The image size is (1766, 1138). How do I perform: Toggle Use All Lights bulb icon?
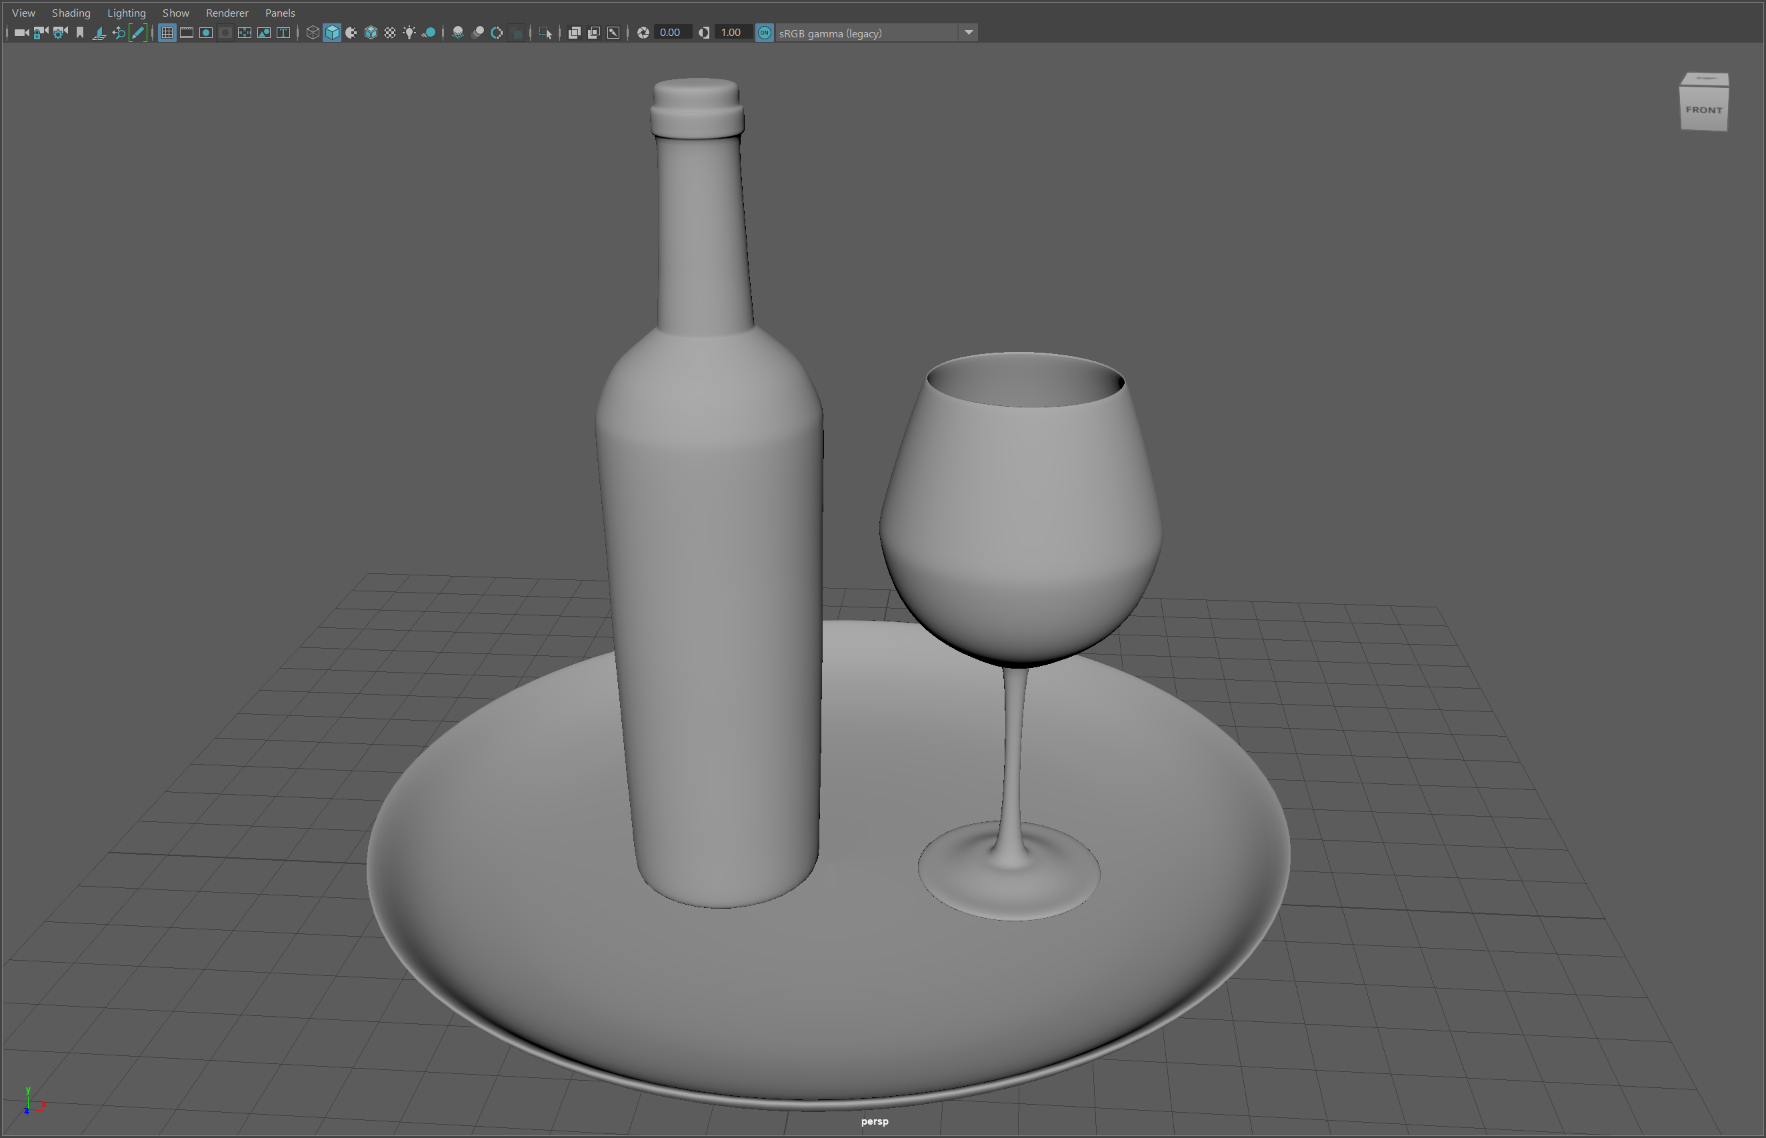click(409, 33)
